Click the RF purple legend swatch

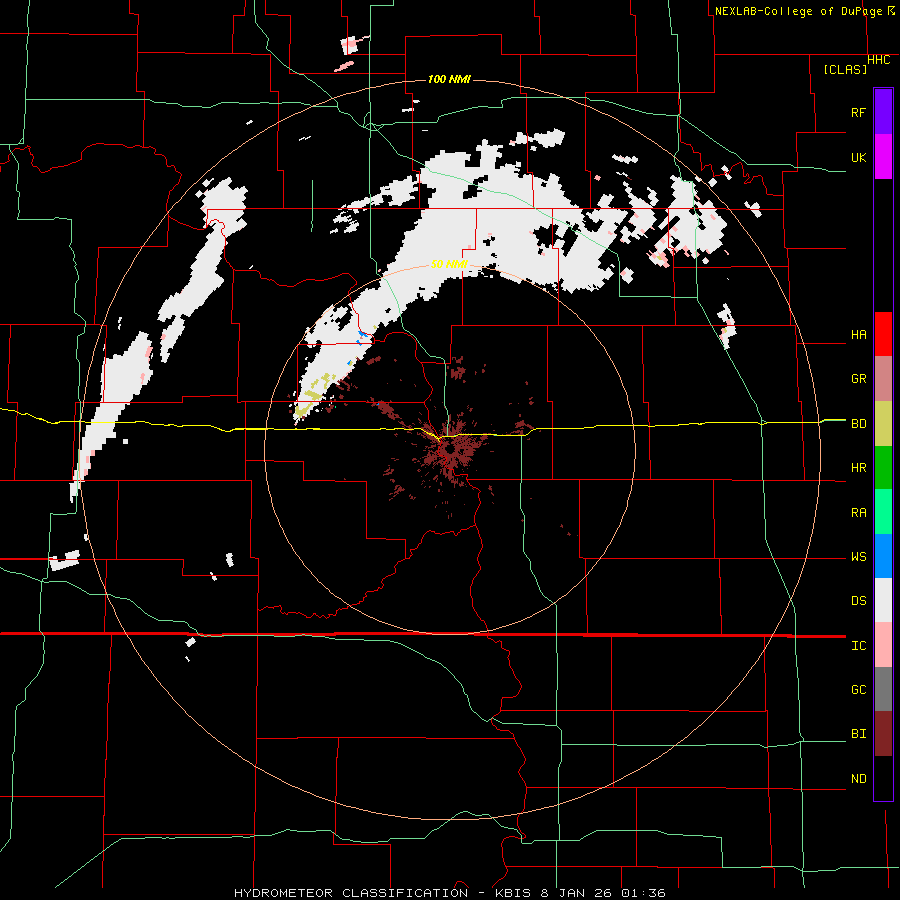(883, 111)
